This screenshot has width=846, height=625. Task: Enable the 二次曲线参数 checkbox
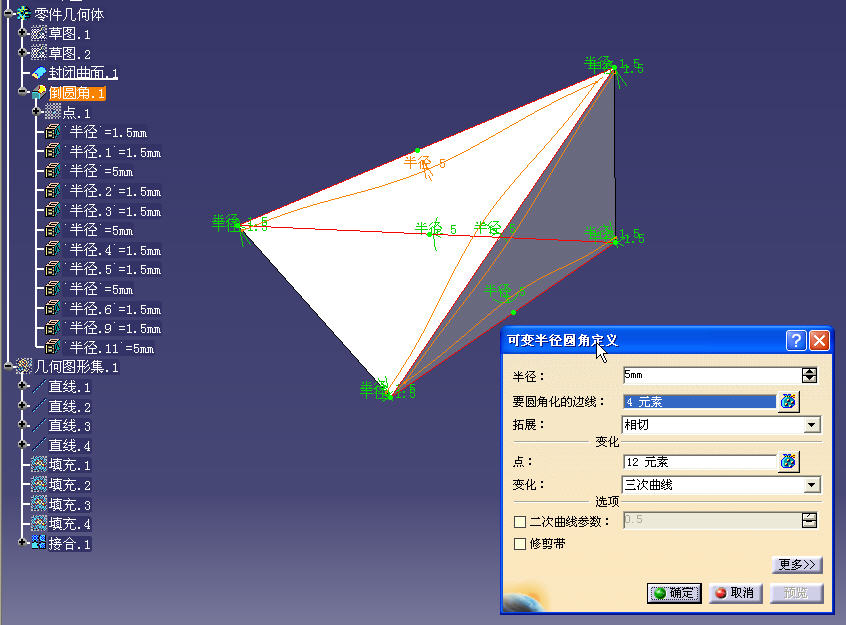520,522
